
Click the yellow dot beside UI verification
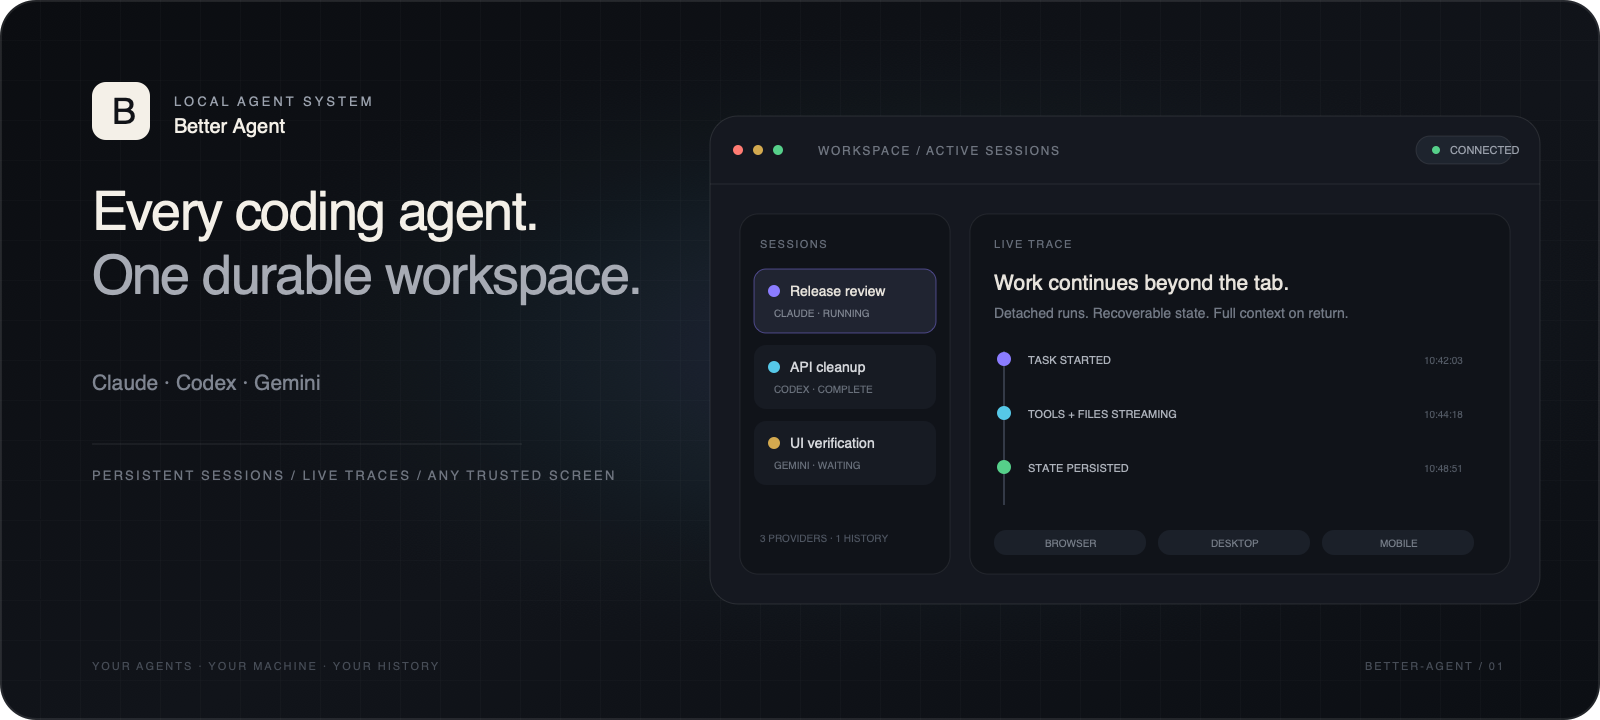pyautogui.click(x=774, y=443)
